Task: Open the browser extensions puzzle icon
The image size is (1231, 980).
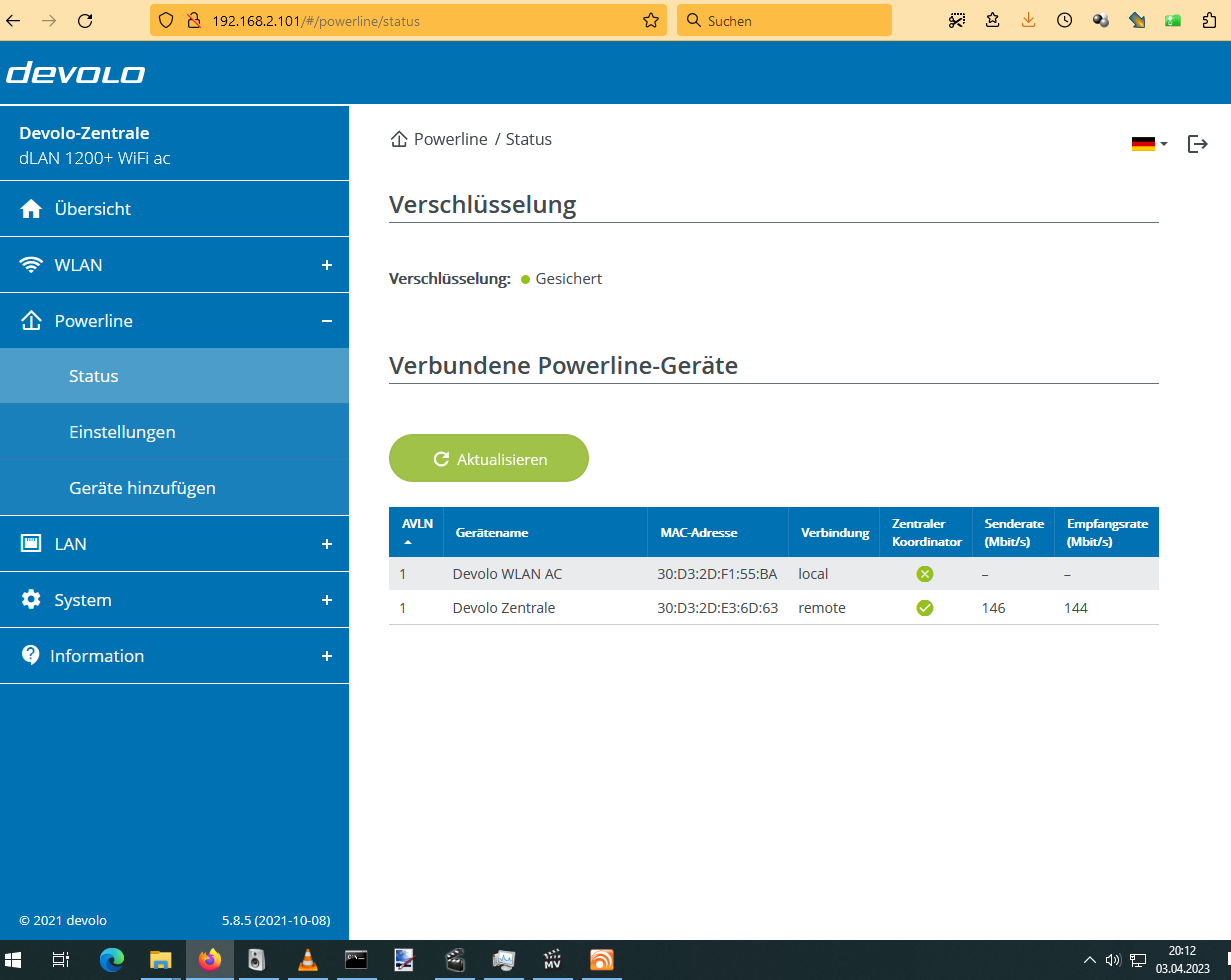Action: pos(1208,20)
